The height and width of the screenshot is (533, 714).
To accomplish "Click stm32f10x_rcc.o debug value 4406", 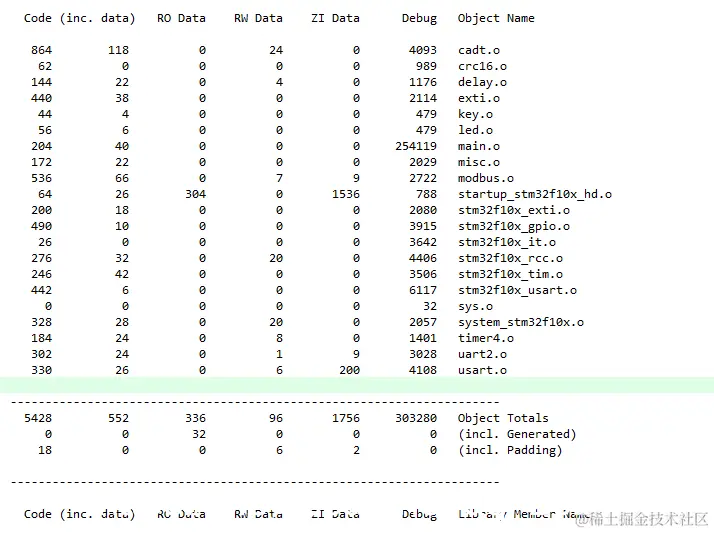I will coord(423,258).
